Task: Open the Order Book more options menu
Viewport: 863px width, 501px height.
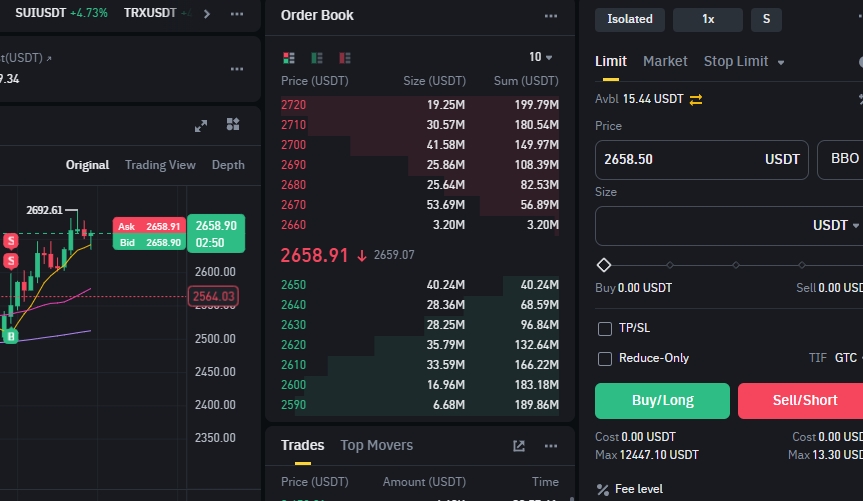Action: point(550,16)
